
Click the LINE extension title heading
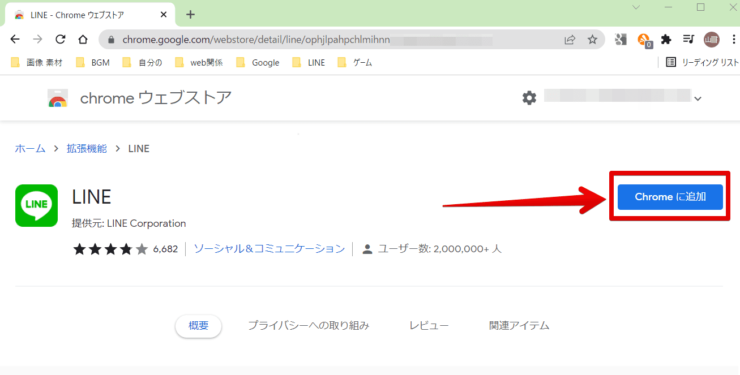[x=92, y=197]
